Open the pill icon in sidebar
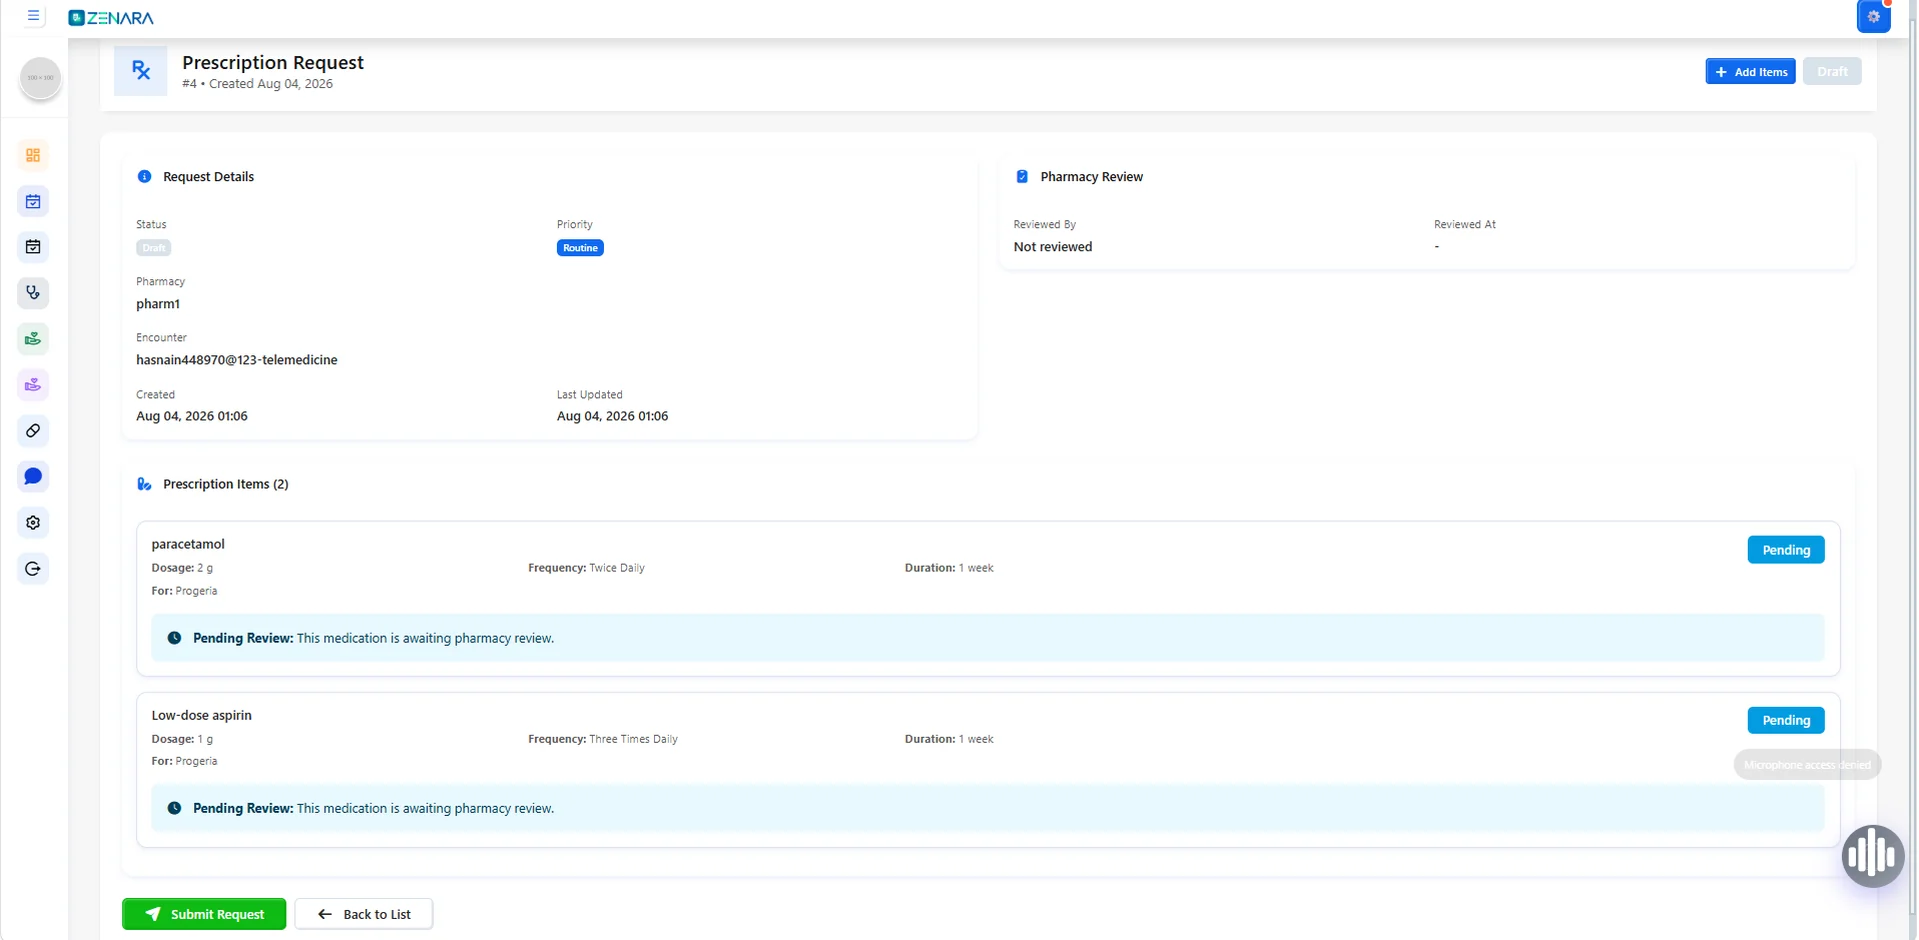 coord(33,431)
